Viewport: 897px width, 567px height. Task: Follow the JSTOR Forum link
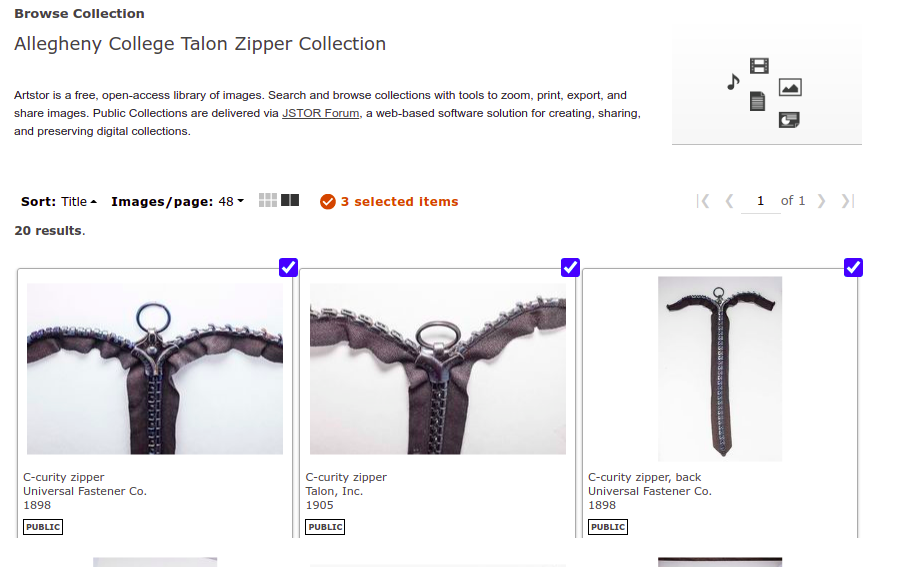point(320,113)
